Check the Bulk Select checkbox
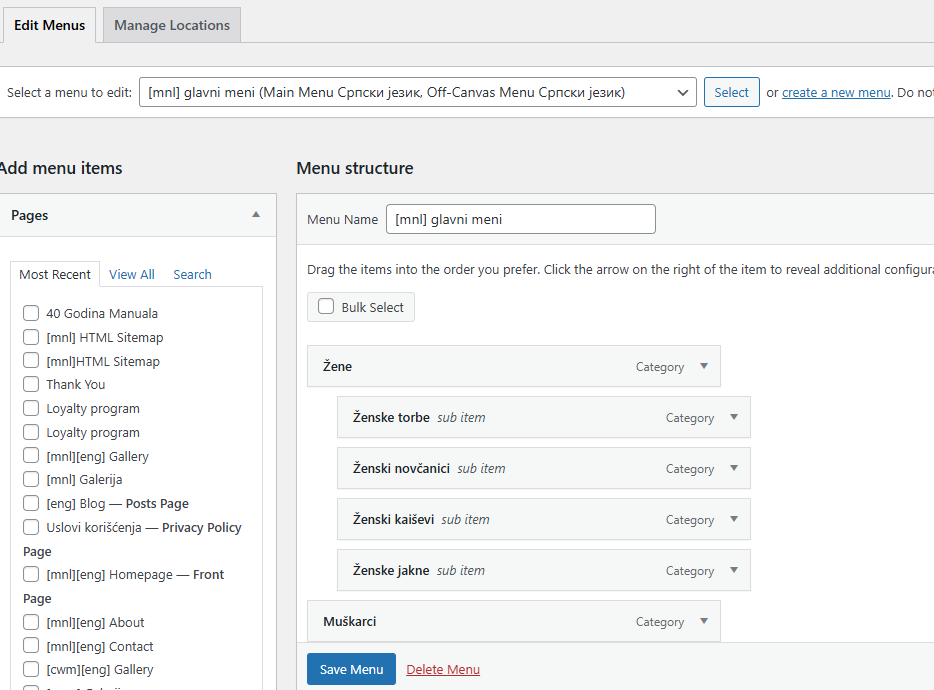Viewport: 934px width, 690px height. point(326,307)
